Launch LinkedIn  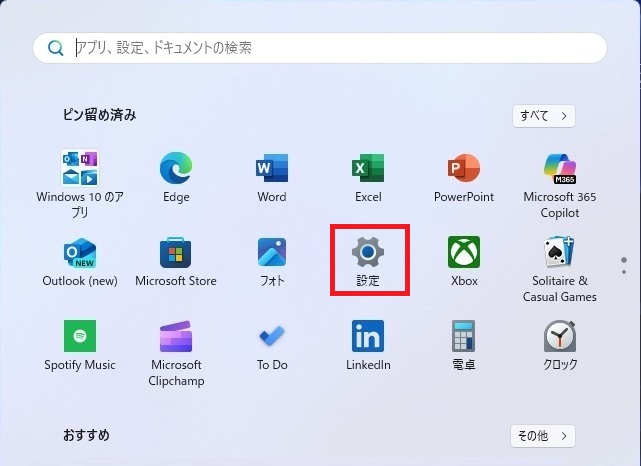pos(368,336)
